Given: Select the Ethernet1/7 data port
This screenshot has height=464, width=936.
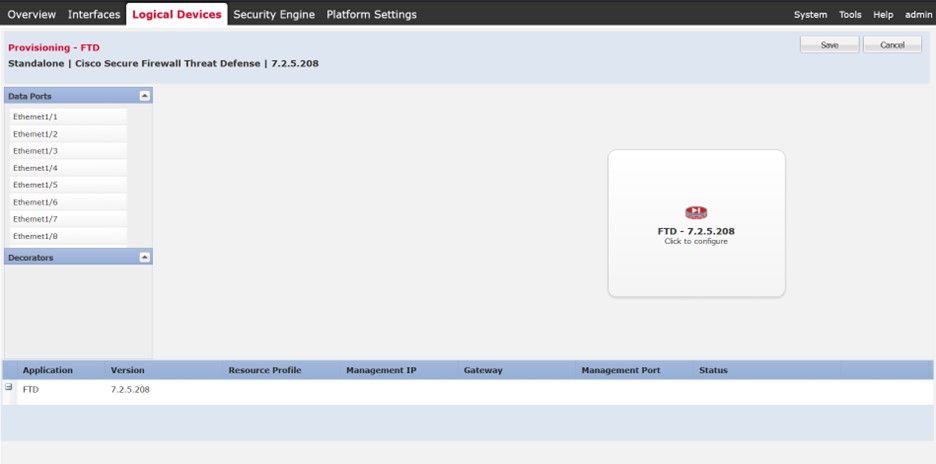Looking at the screenshot, I should [68, 219].
